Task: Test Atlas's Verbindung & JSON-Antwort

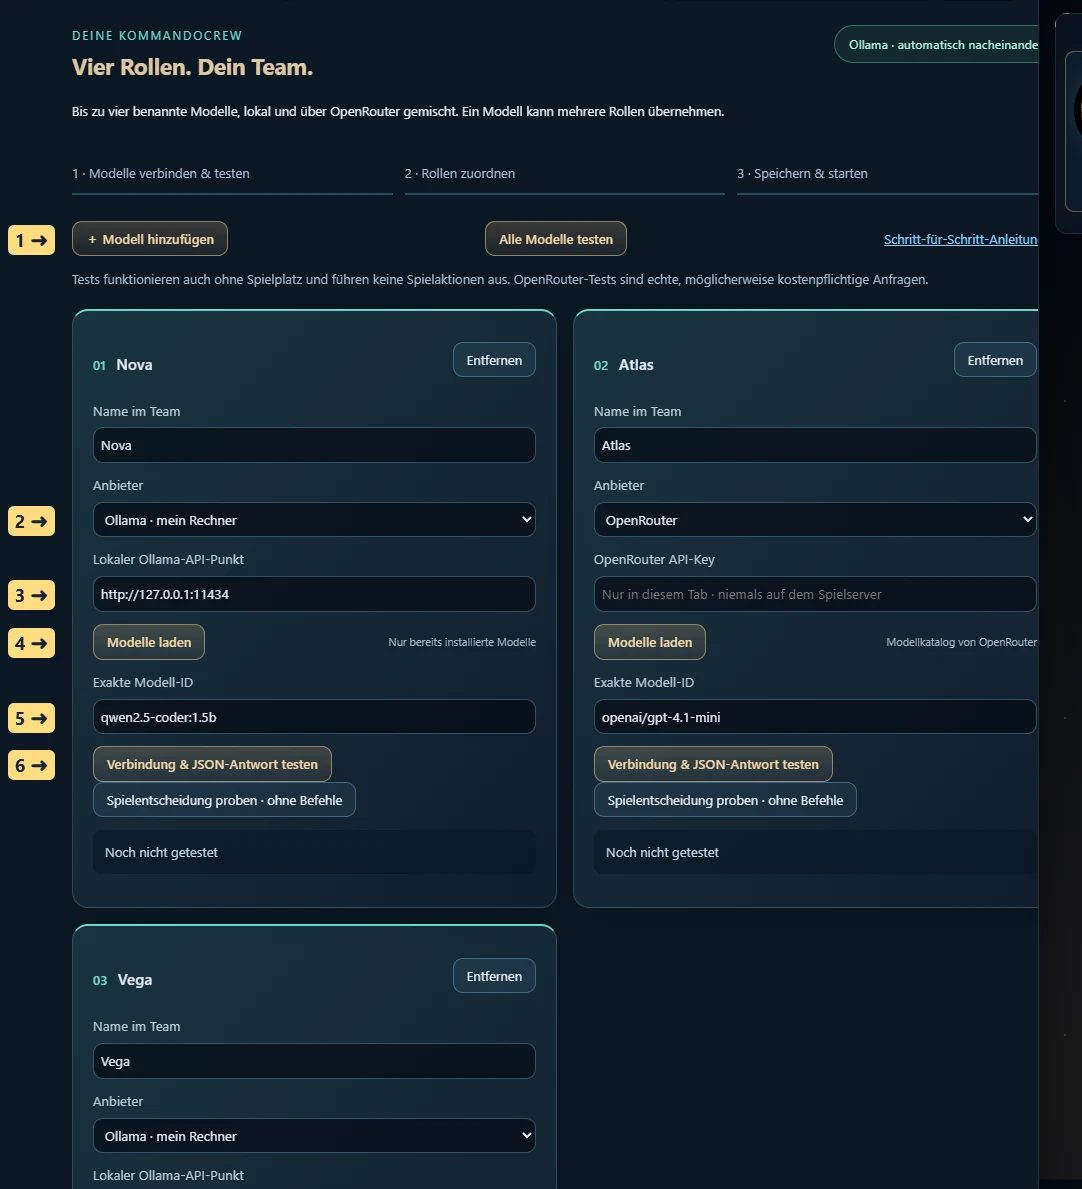Action: pyautogui.click(x=713, y=764)
